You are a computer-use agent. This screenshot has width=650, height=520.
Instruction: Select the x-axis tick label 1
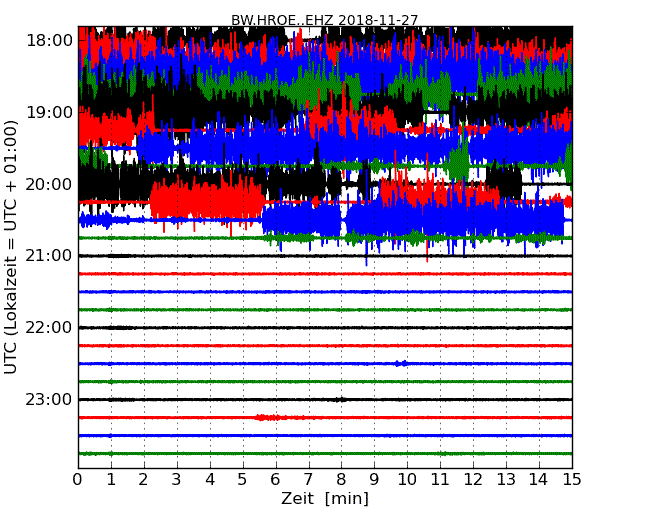pyautogui.click(x=111, y=479)
